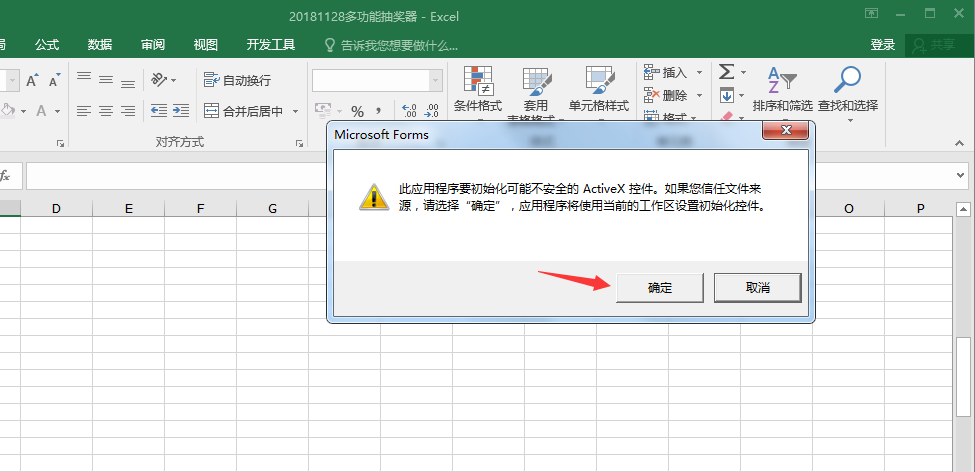Decrease font size with the smaller A icon
Viewport: 975px width, 472px height.
pos(55,80)
